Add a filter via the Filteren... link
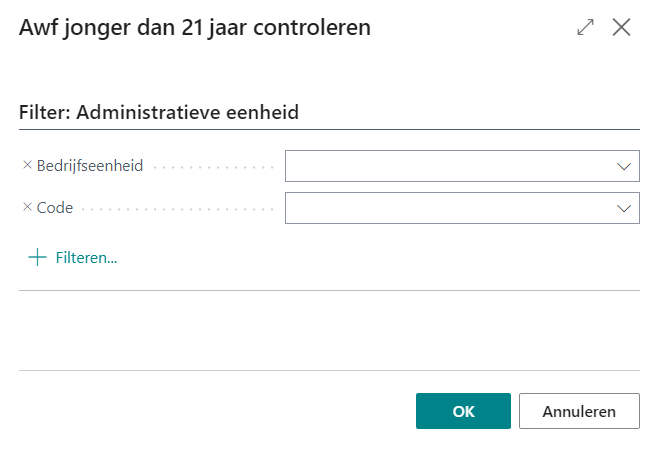Image resolution: width=663 pixels, height=451 pixels. point(86,257)
